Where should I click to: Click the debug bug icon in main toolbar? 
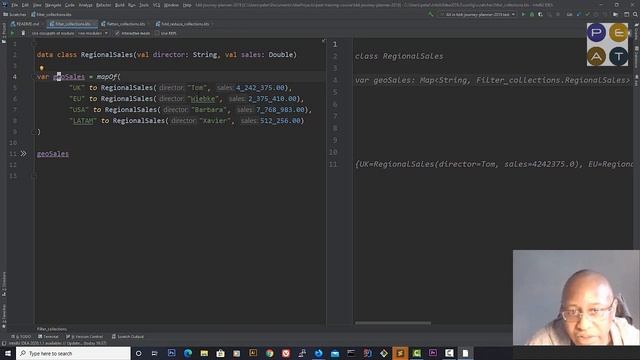tap(532, 14)
